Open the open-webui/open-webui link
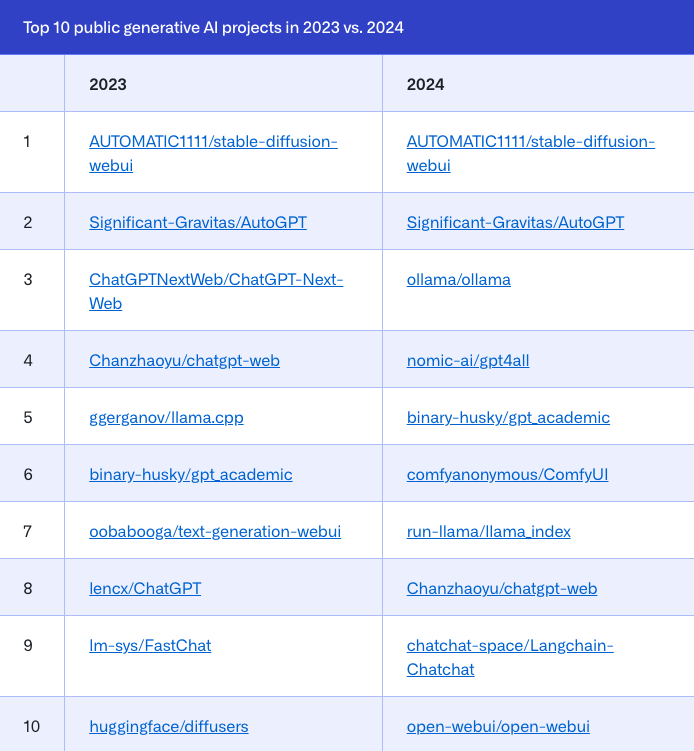 pos(498,726)
